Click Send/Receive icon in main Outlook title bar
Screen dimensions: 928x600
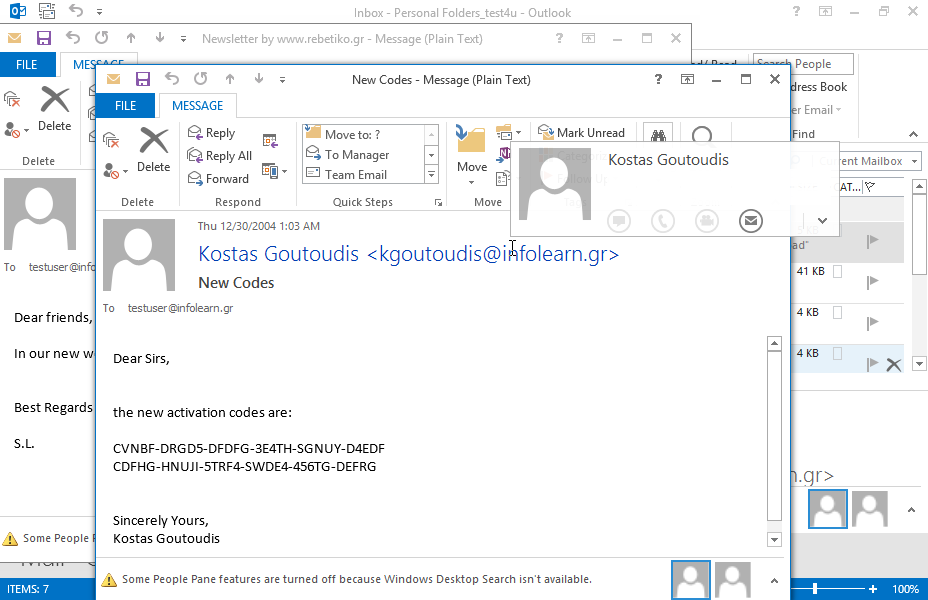[x=47, y=11]
